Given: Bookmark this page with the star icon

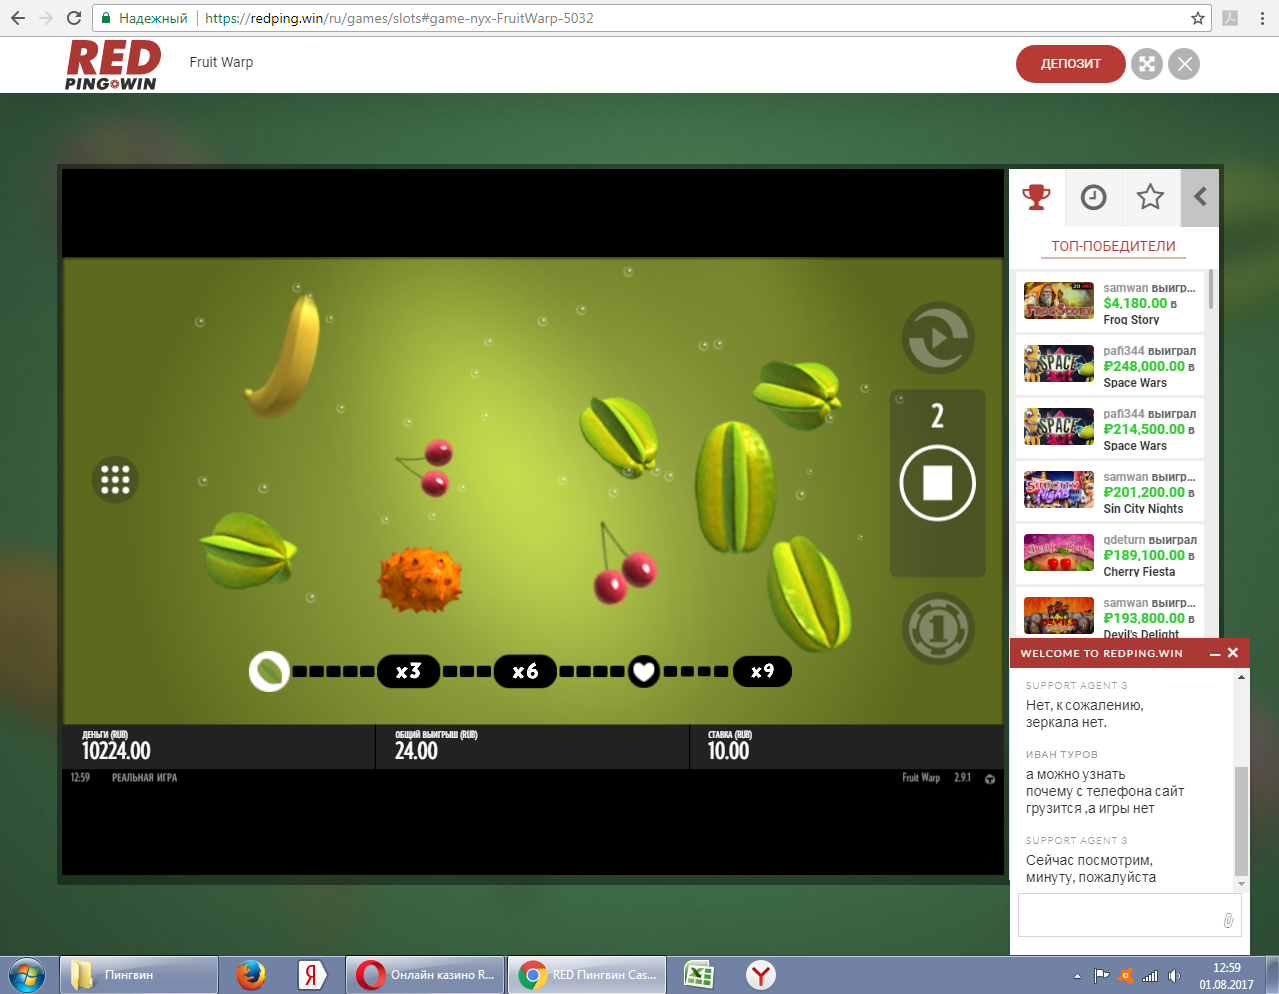Looking at the screenshot, I should 1197,18.
